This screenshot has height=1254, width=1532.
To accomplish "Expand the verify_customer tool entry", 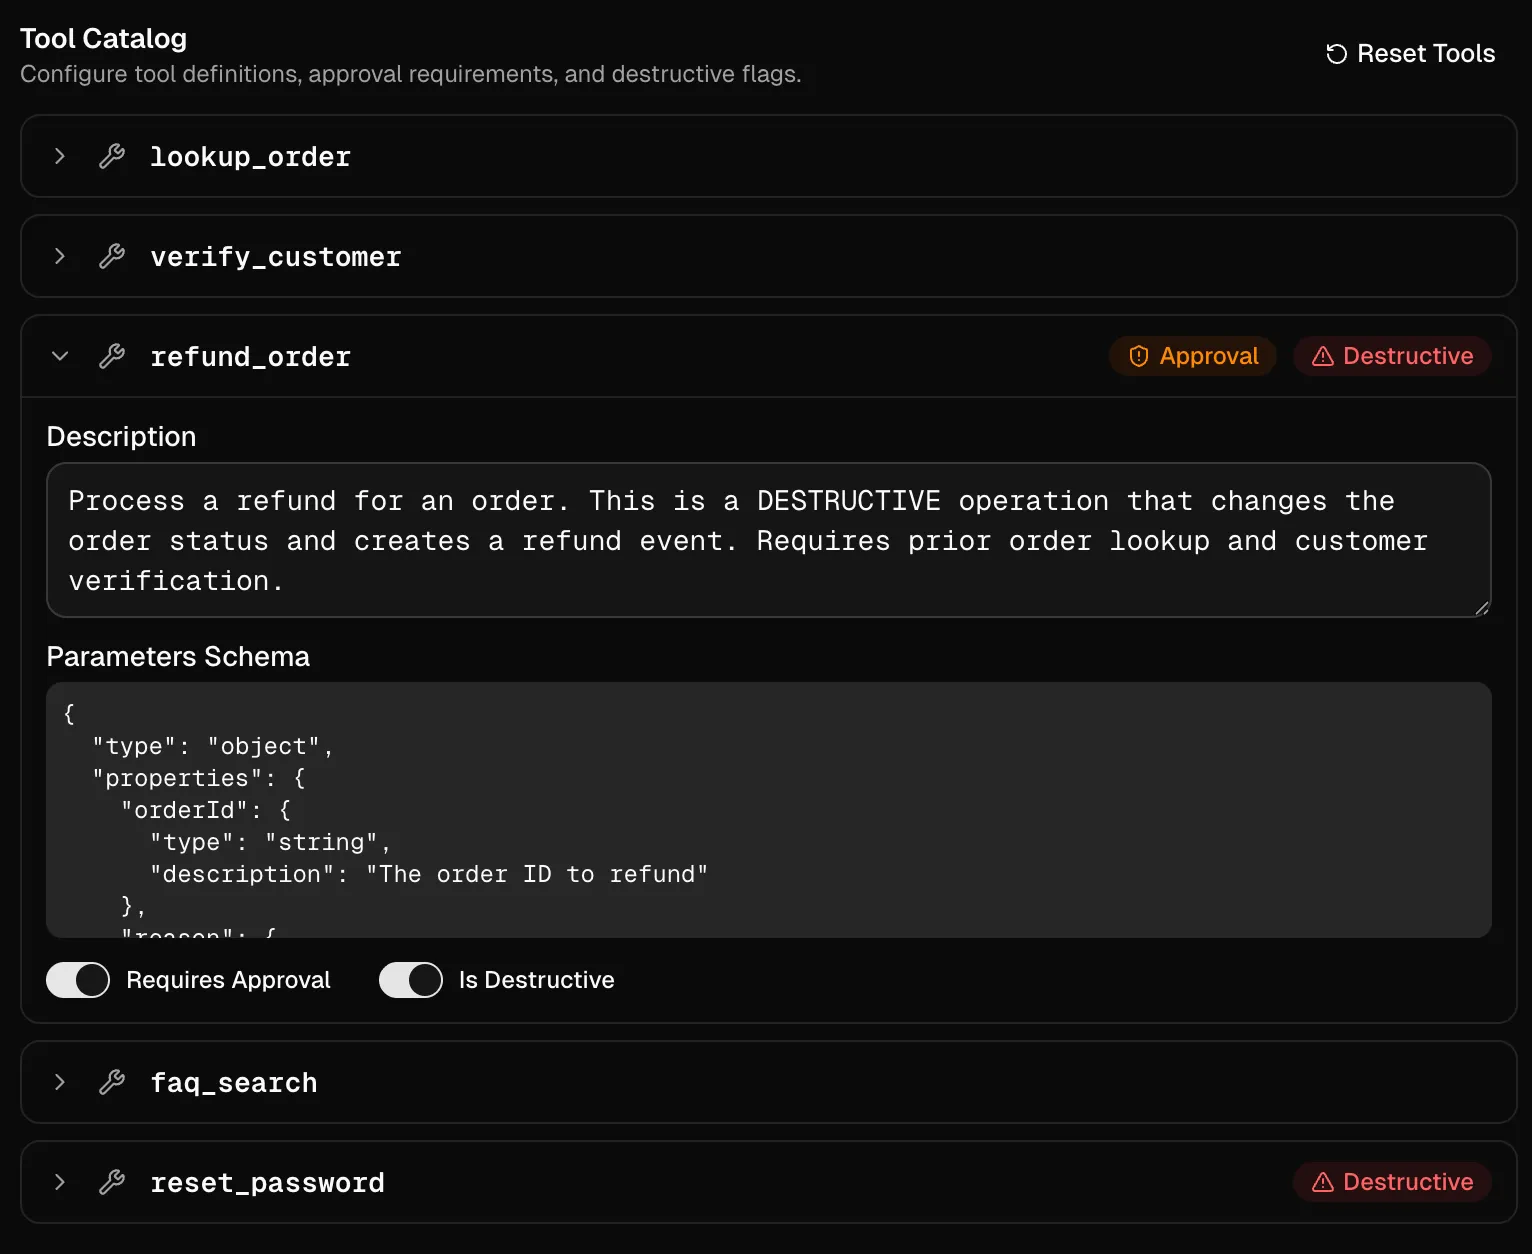I will pos(59,256).
